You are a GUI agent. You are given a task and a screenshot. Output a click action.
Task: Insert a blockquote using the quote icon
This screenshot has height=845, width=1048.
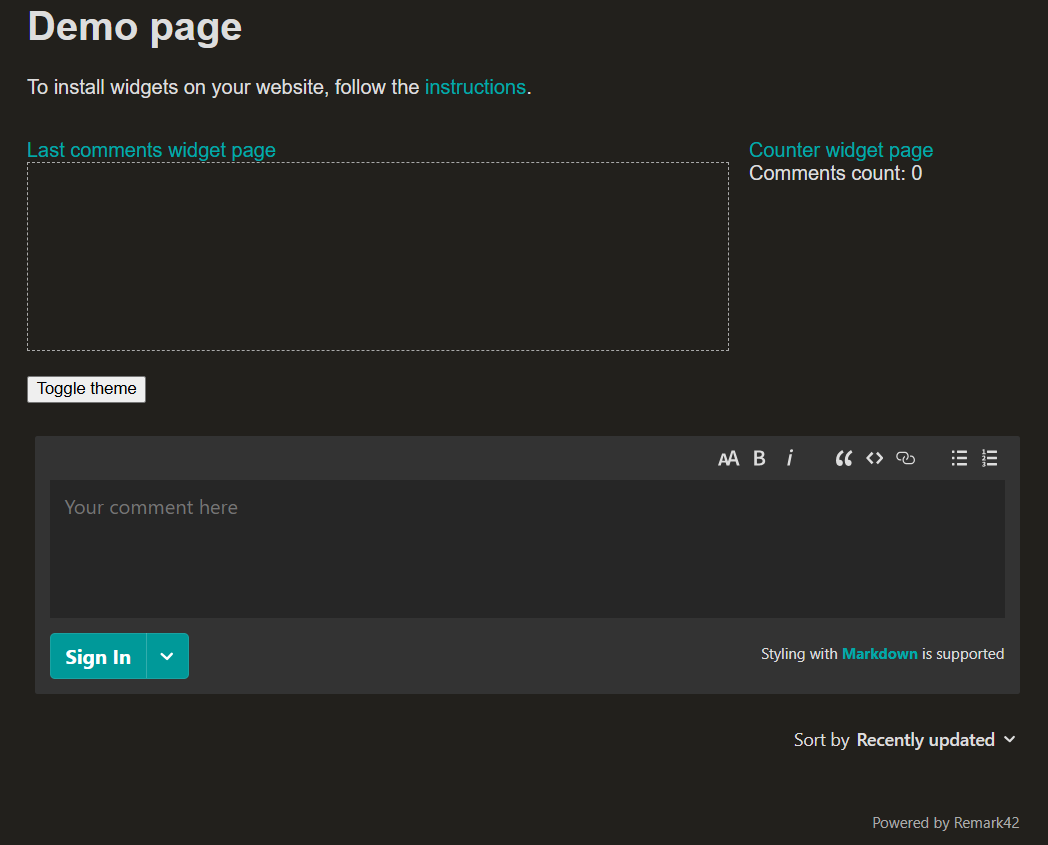[844, 458]
